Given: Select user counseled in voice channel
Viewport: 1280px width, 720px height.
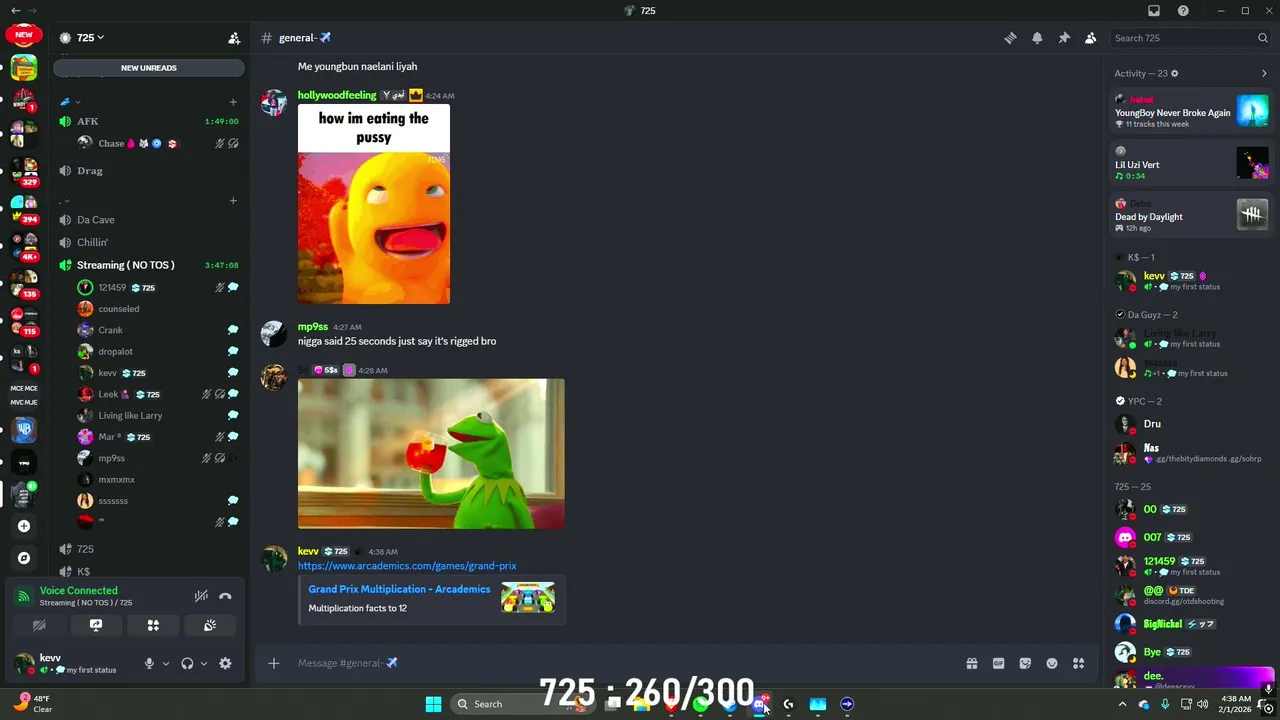Looking at the screenshot, I should pos(158,309).
